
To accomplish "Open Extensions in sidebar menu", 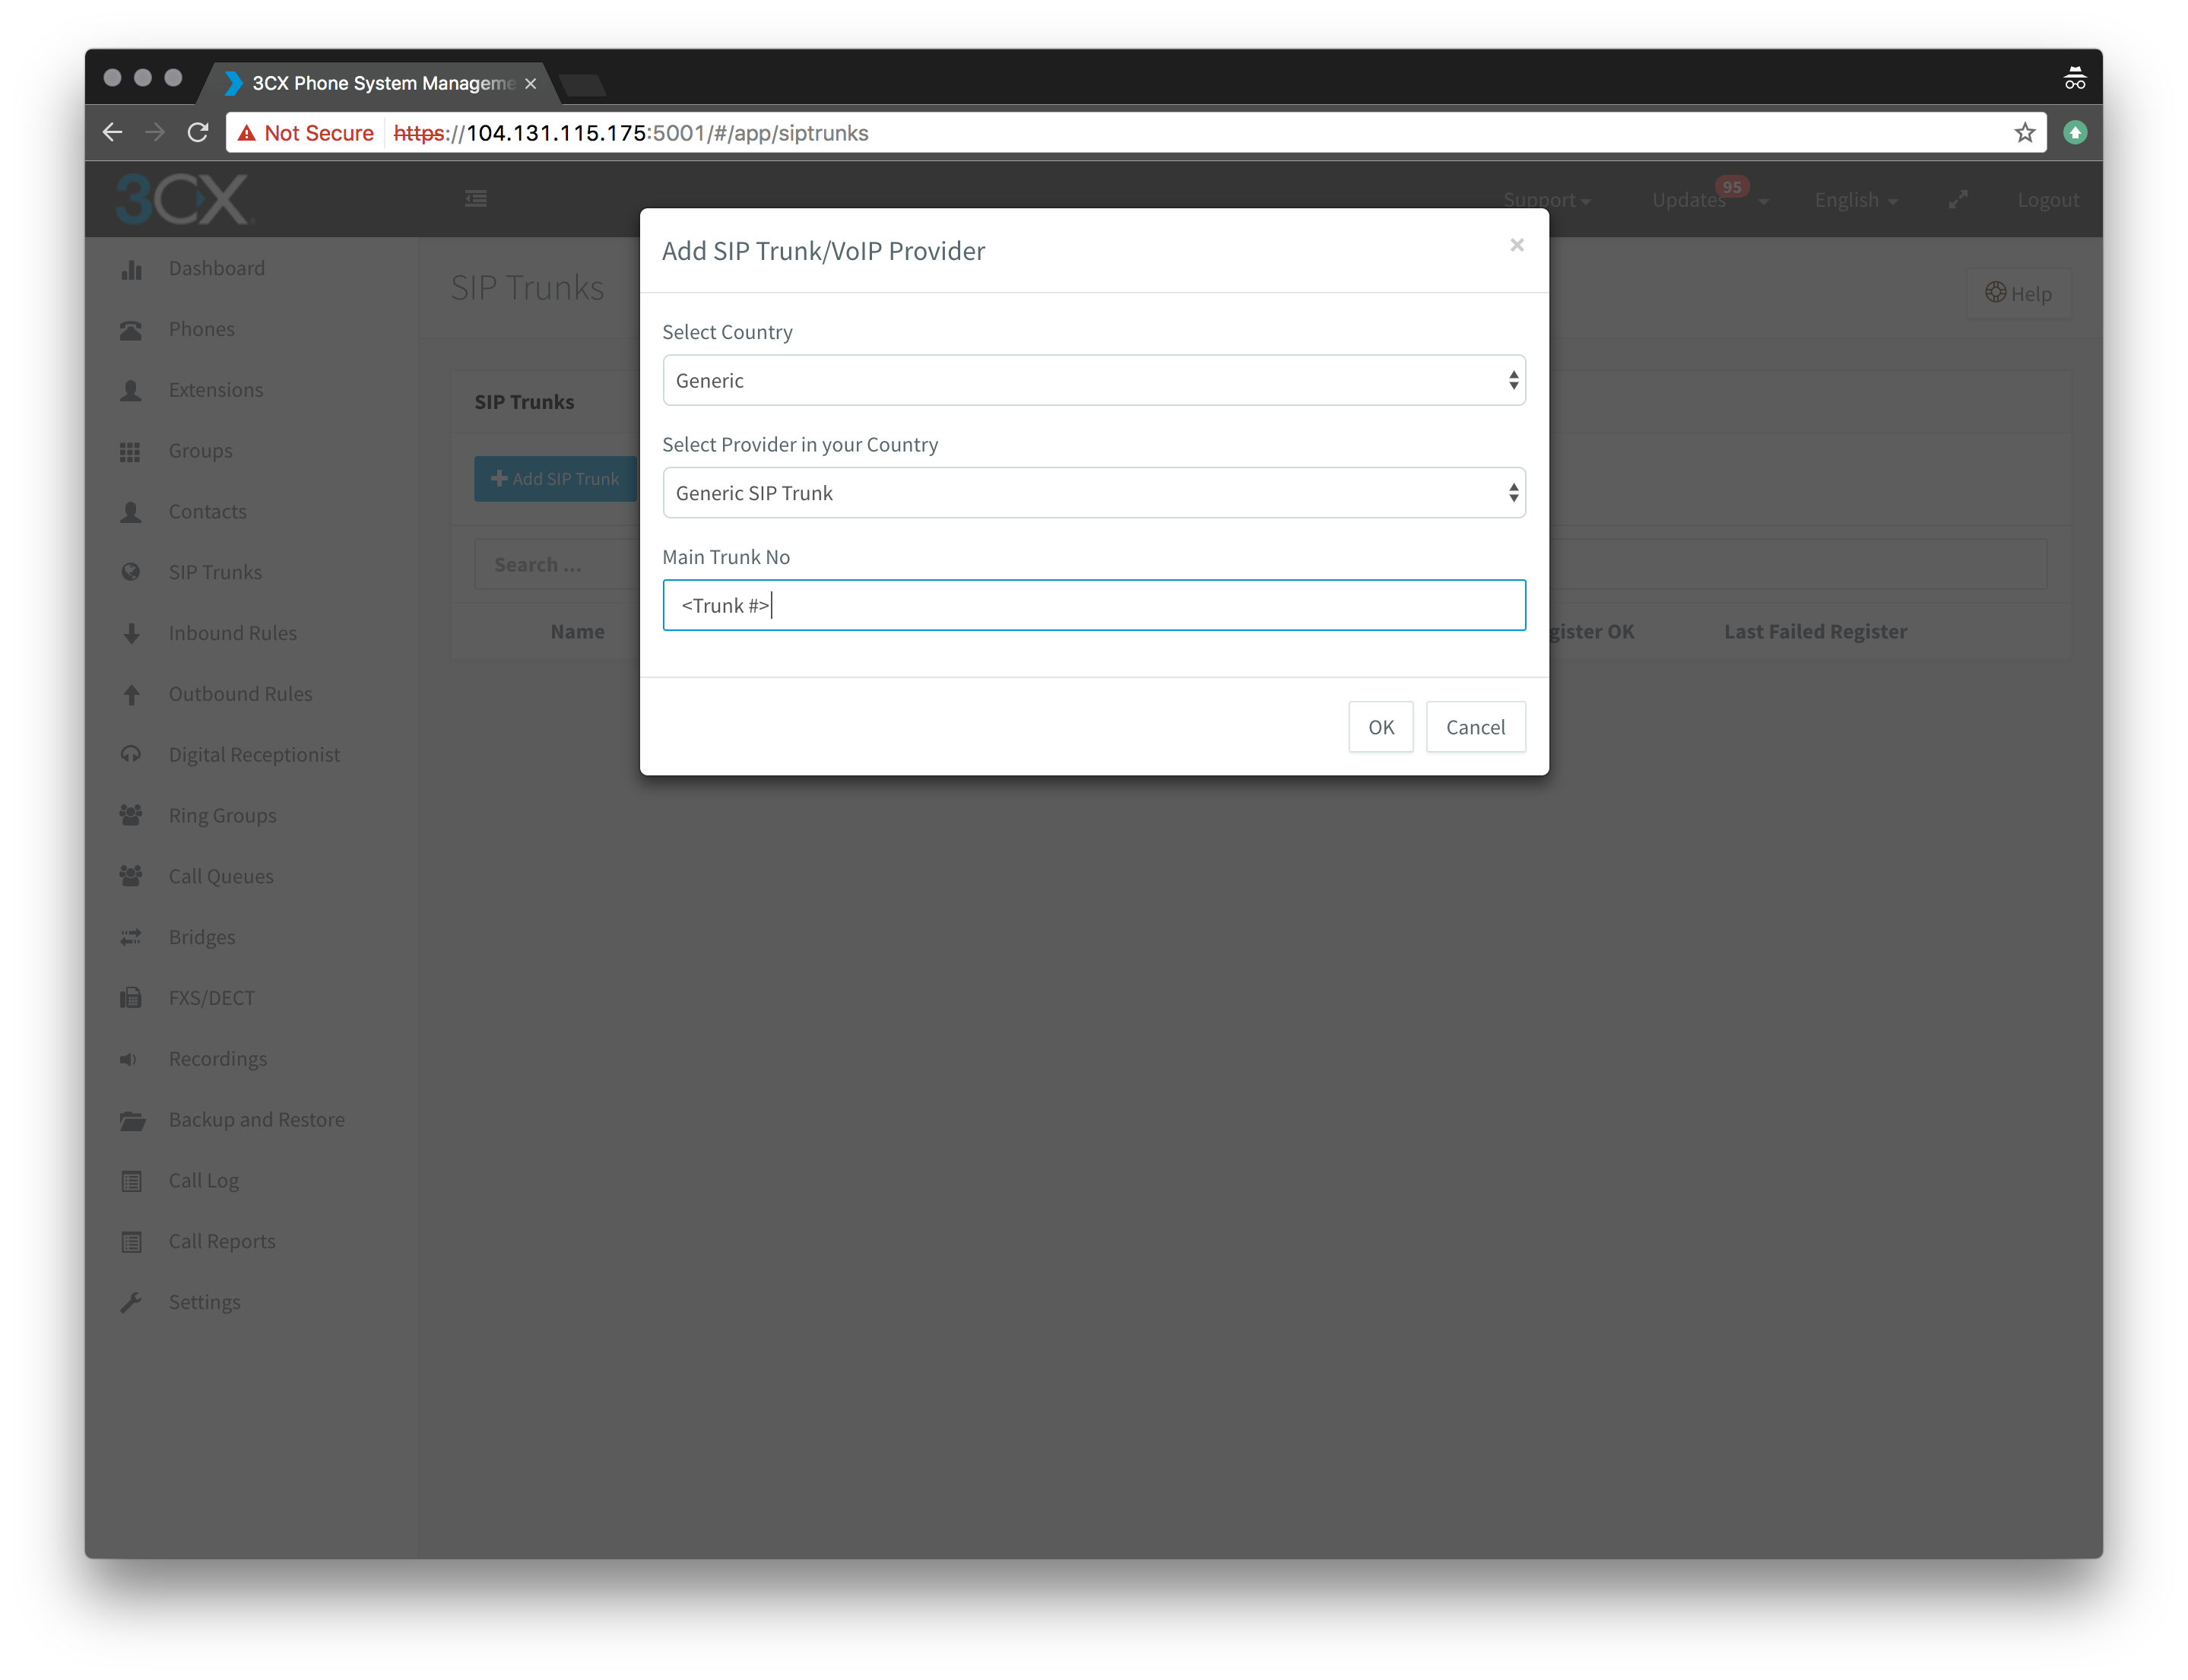I will [216, 391].
